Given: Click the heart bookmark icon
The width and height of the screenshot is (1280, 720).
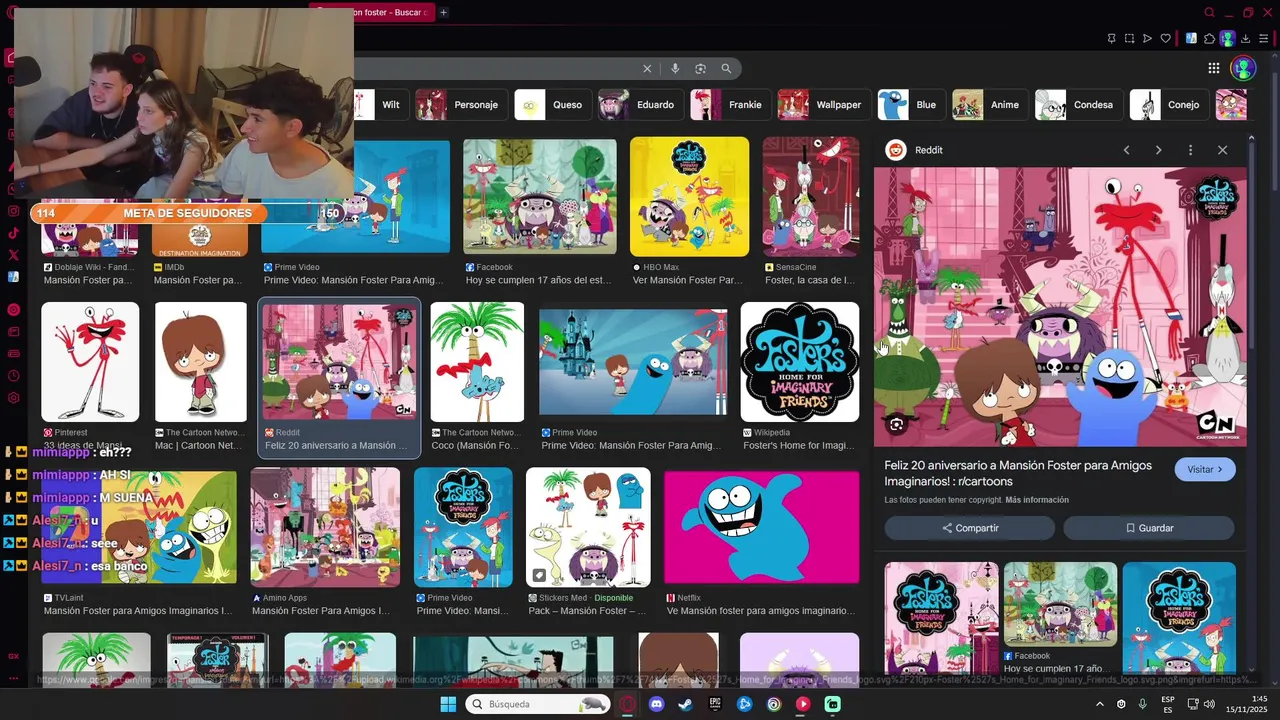Looking at the screenshot, I should click(1165, 39).
